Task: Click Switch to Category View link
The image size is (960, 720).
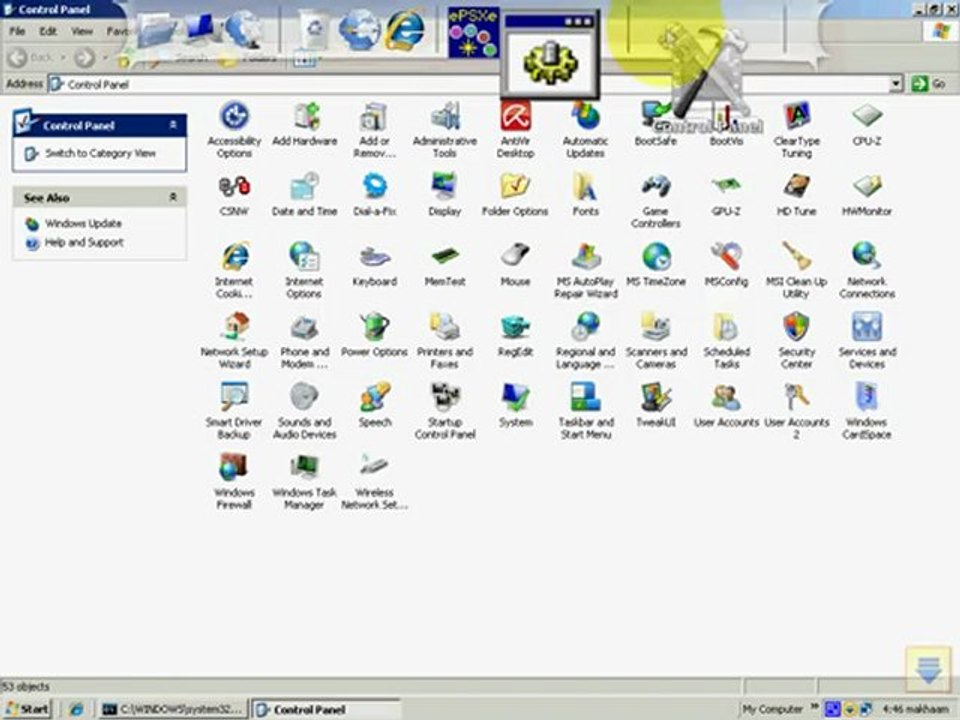Action: point(100,154)
